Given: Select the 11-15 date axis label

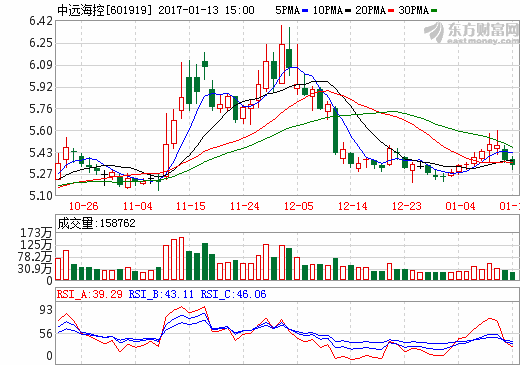Looking at the screenshot, I should pos(191,206).
